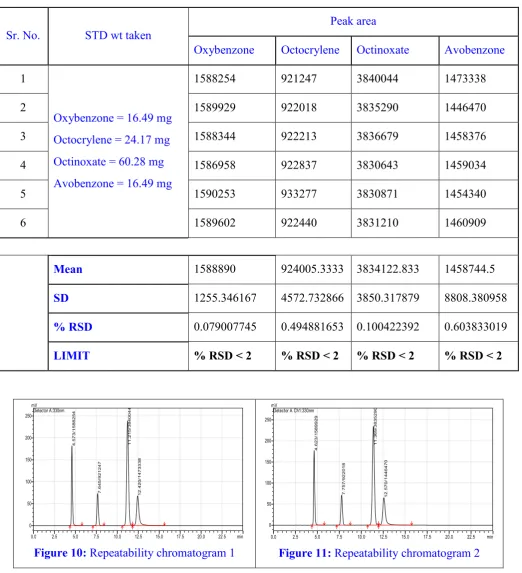Click '% RSD < 2' limit under Avobenzone
The image size is (522, 573).
tap(473, 356)
